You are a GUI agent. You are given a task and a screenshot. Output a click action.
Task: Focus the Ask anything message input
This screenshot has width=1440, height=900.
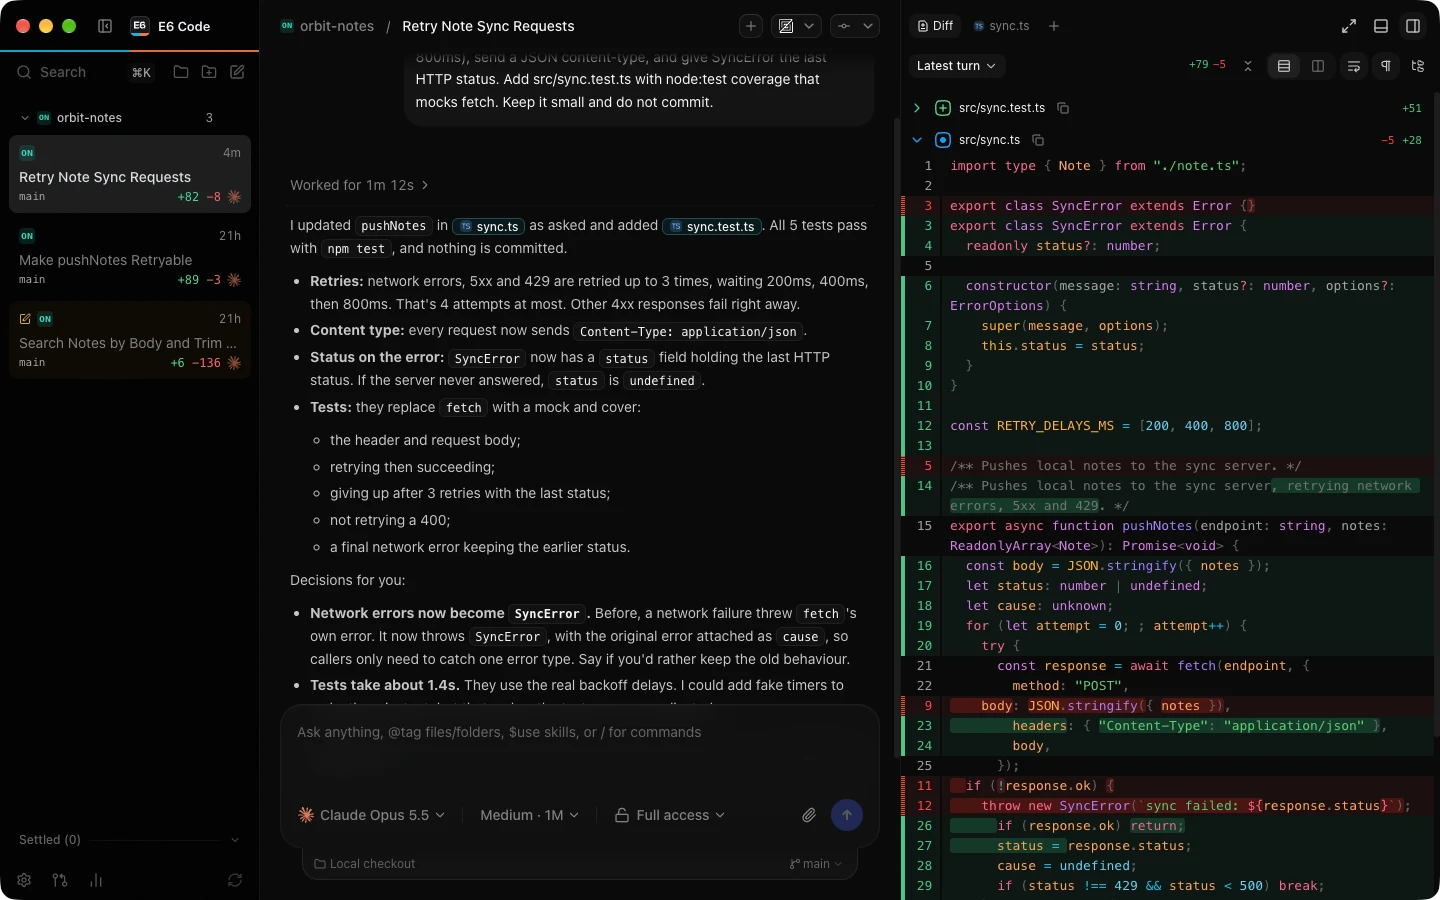580,746
